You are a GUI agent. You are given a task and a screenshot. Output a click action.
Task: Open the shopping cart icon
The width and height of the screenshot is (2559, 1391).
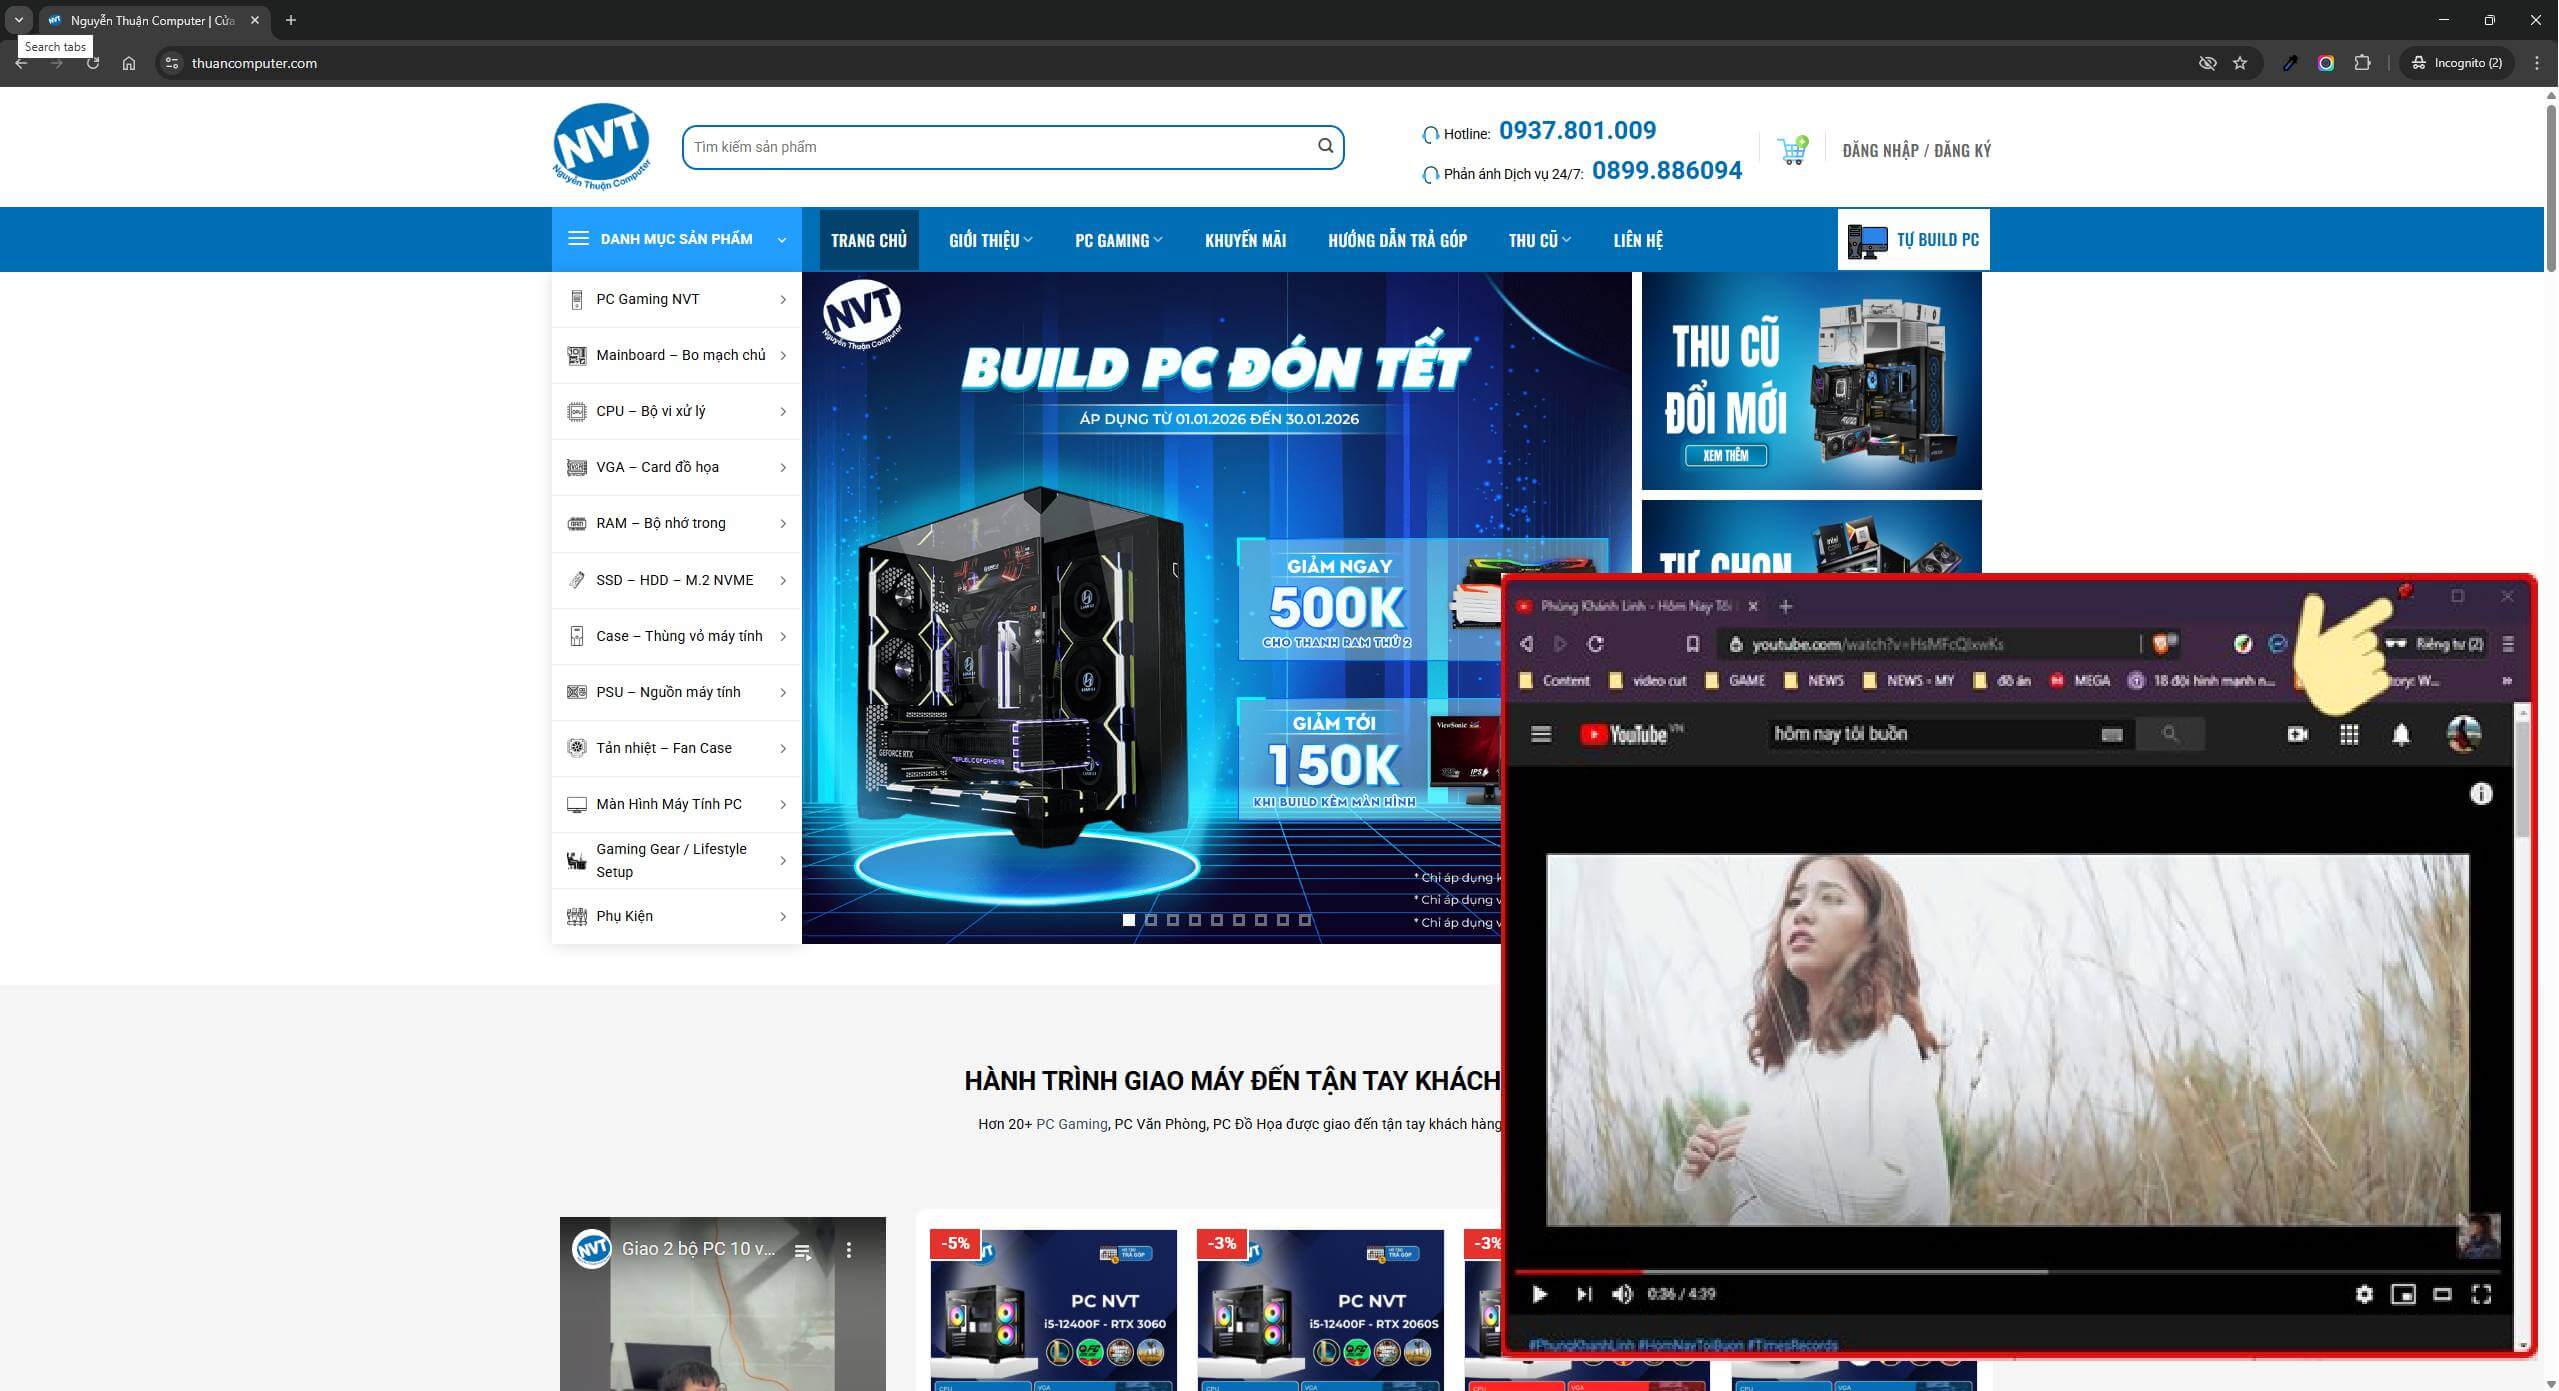(x=1791, y=151)
